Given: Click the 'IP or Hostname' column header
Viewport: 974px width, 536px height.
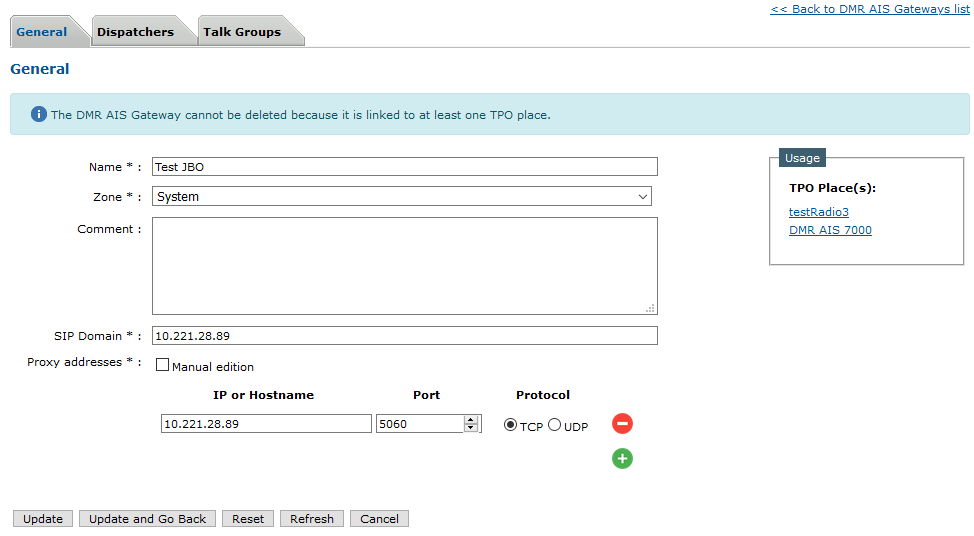Looking at the screenshot, I should (x=263, y=395).
